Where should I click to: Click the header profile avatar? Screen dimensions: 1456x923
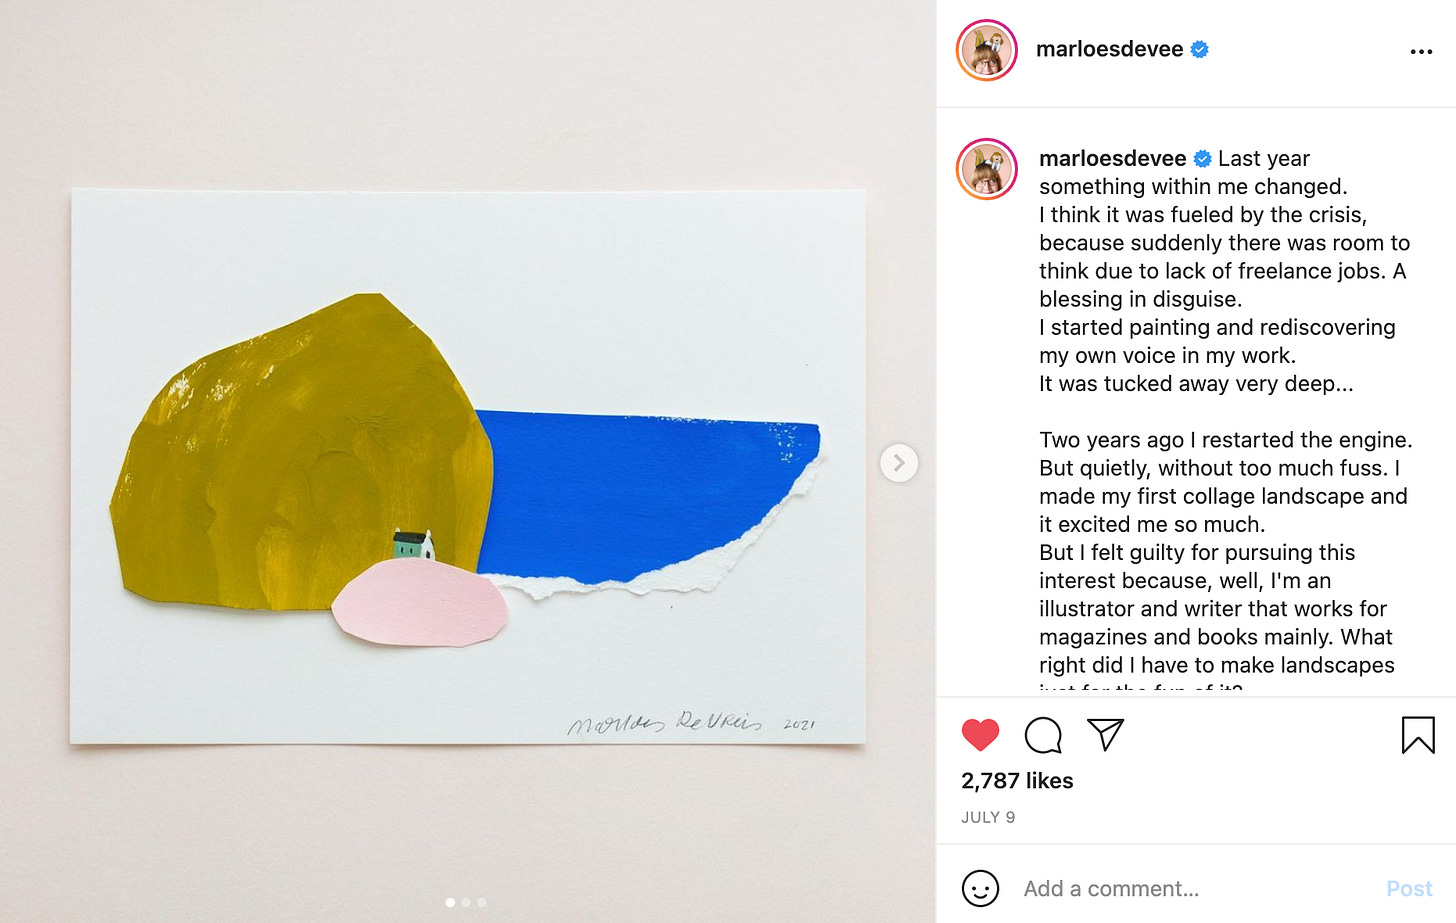tap(987, 50)
